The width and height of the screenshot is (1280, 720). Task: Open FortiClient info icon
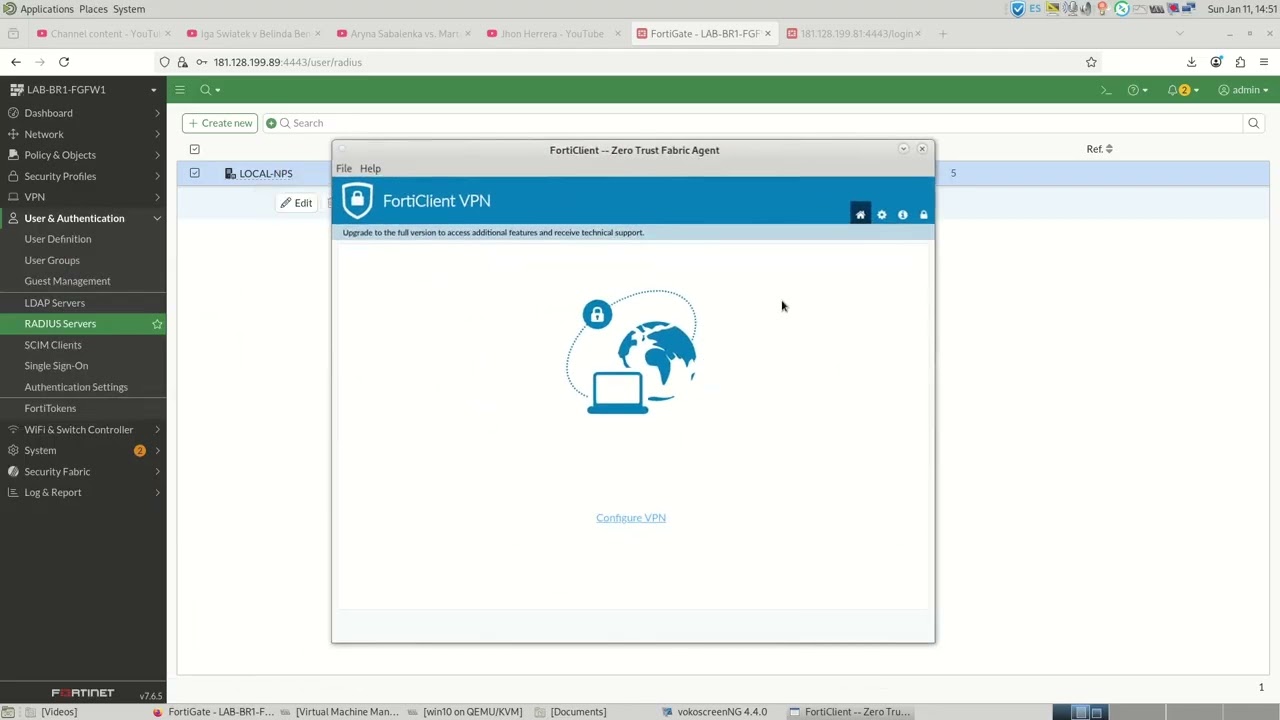click(902, 215)
